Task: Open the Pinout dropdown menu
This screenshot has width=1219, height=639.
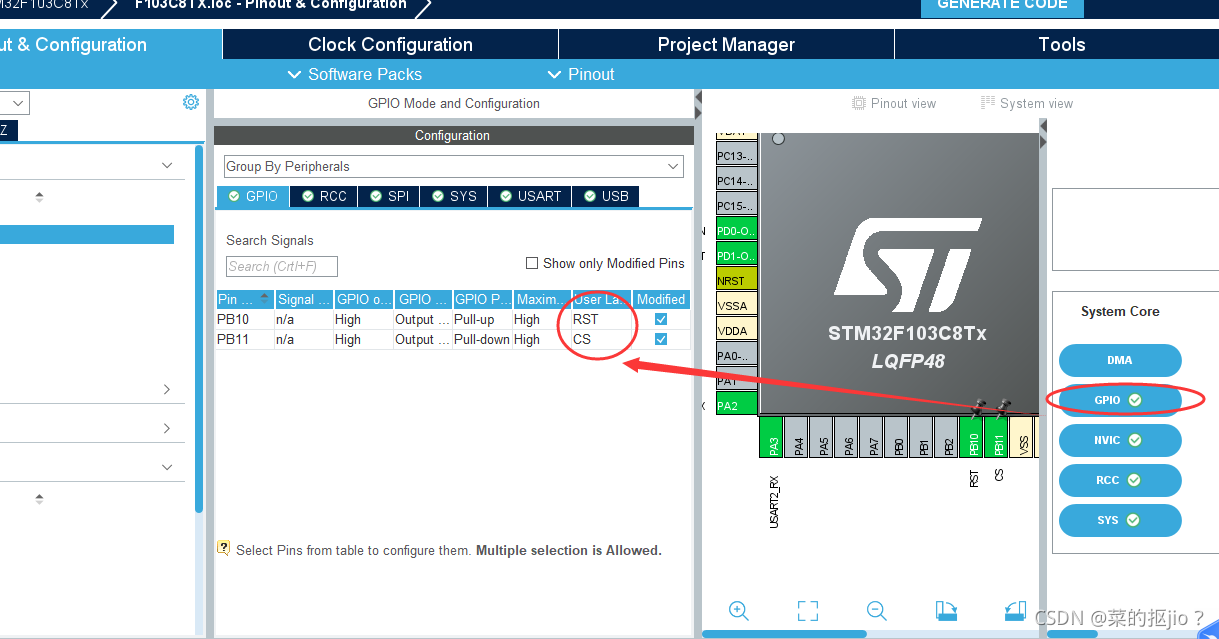Action: [x=580, y=74]
